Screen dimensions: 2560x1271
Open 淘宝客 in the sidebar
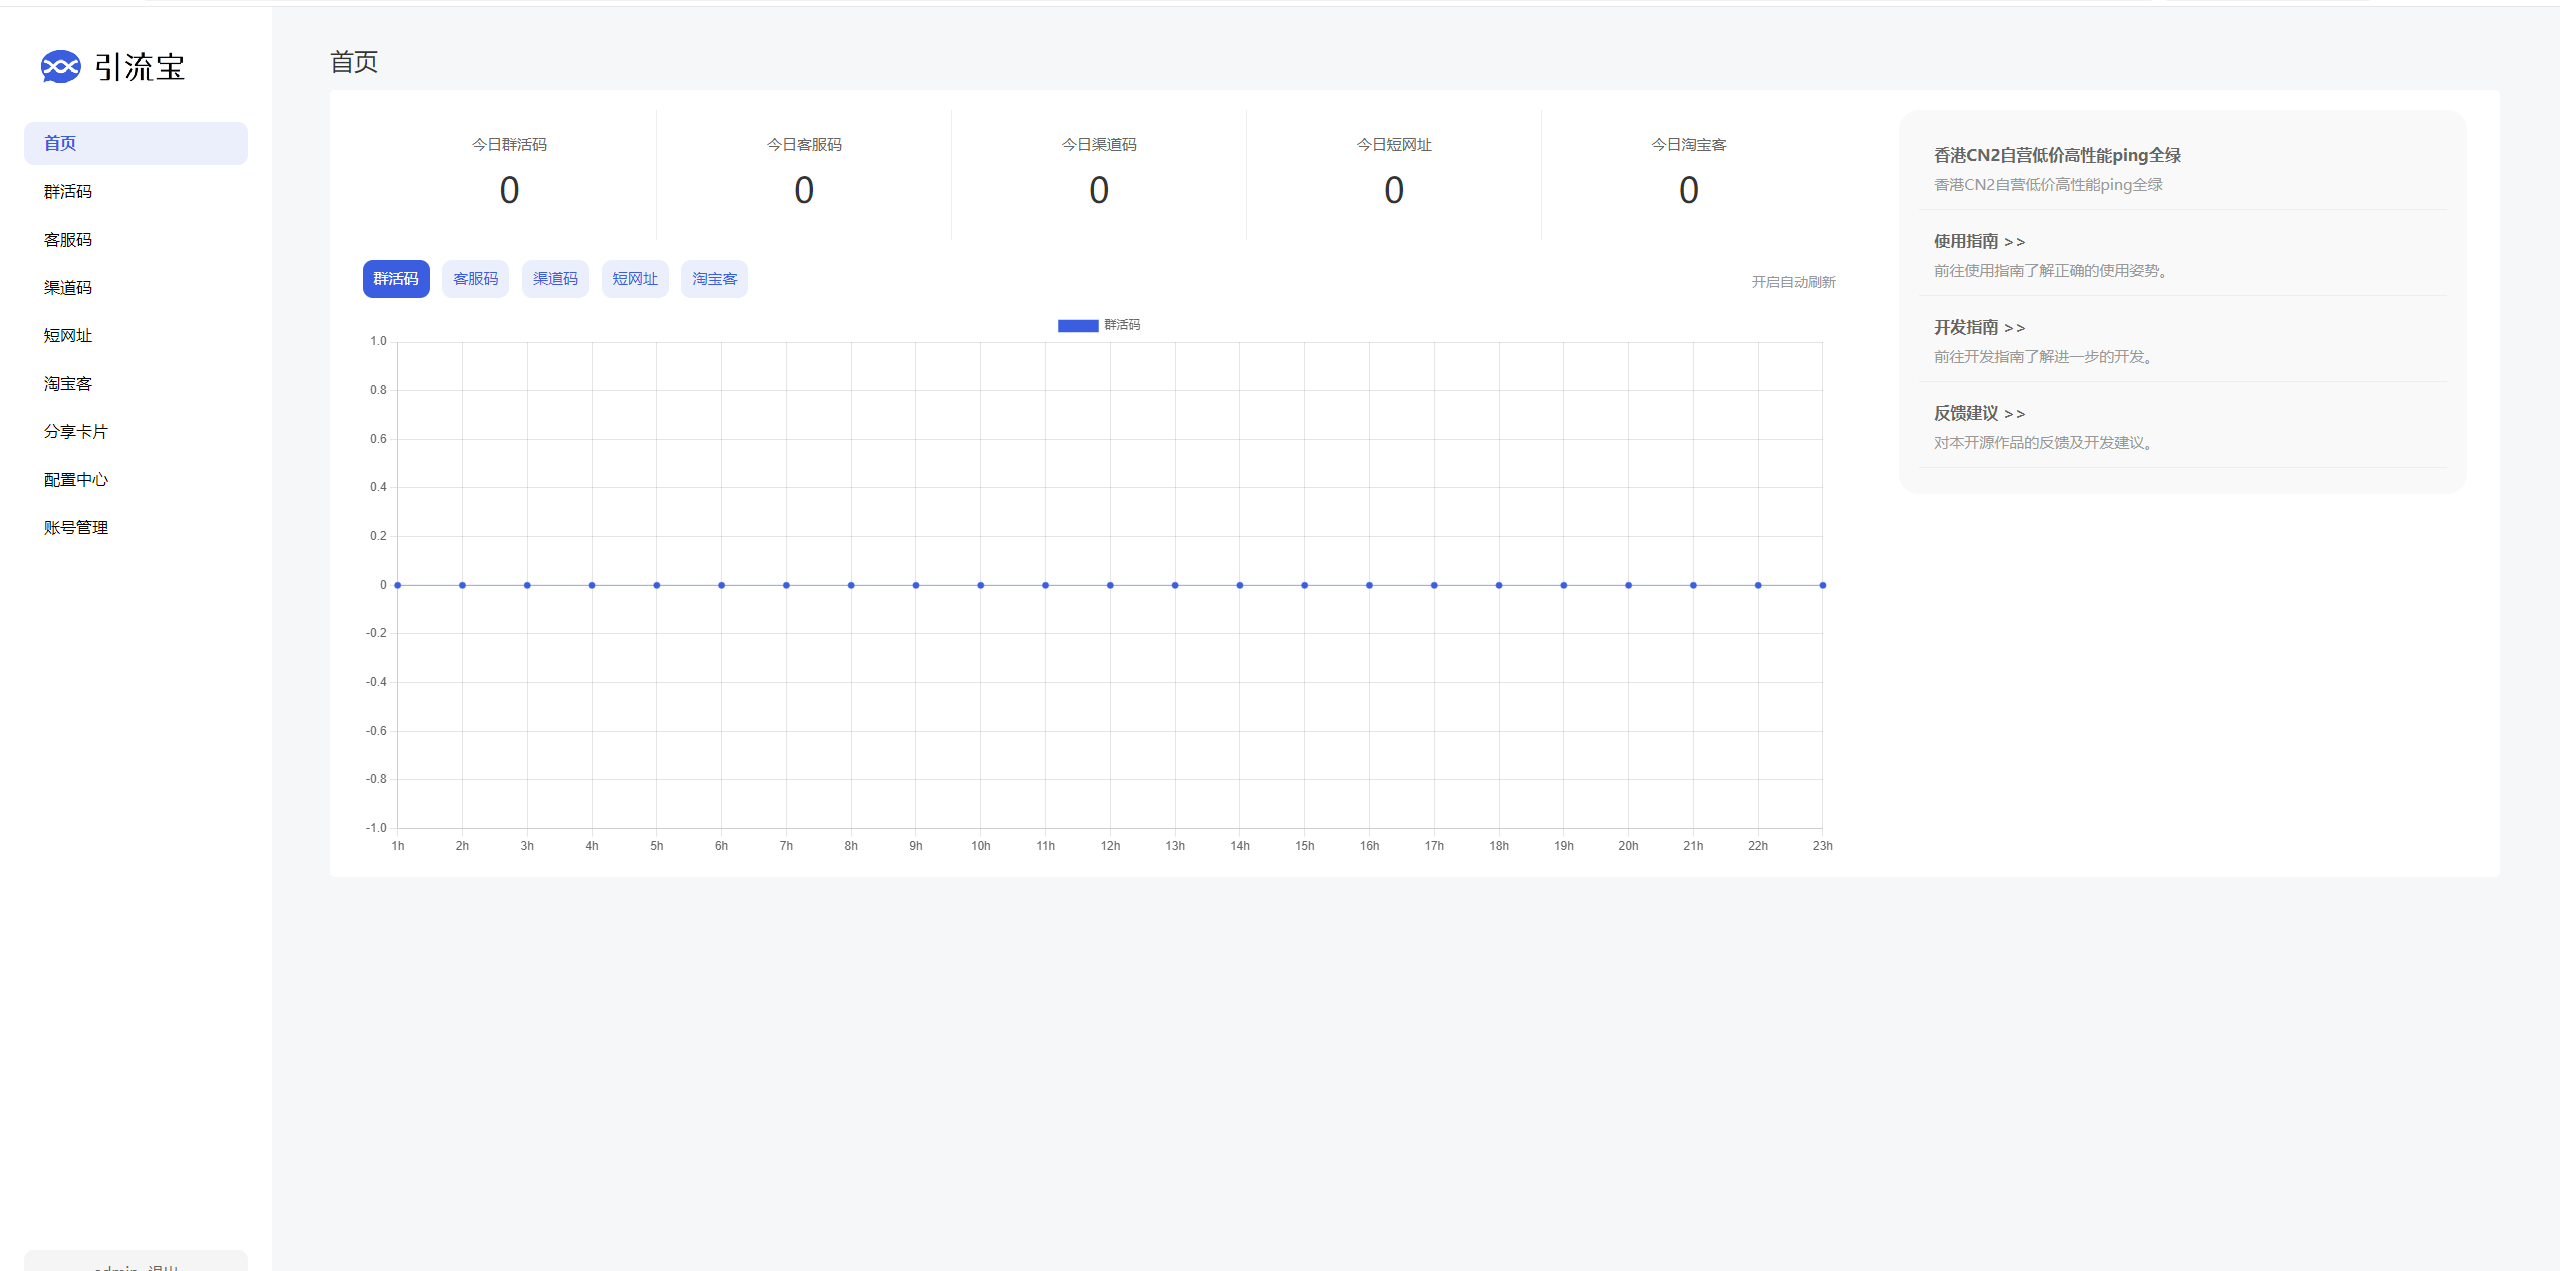68,384
